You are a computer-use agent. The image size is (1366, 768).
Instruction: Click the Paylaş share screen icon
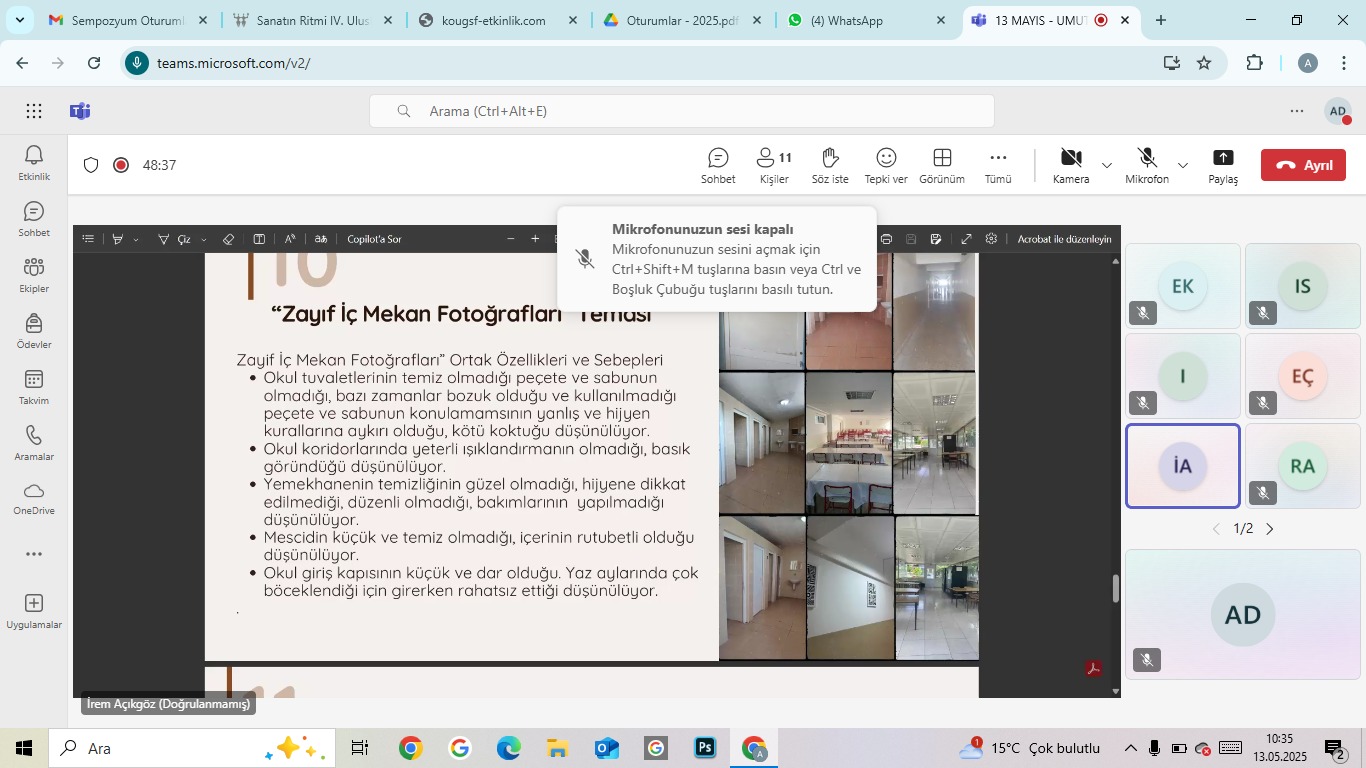point(1222,165)
